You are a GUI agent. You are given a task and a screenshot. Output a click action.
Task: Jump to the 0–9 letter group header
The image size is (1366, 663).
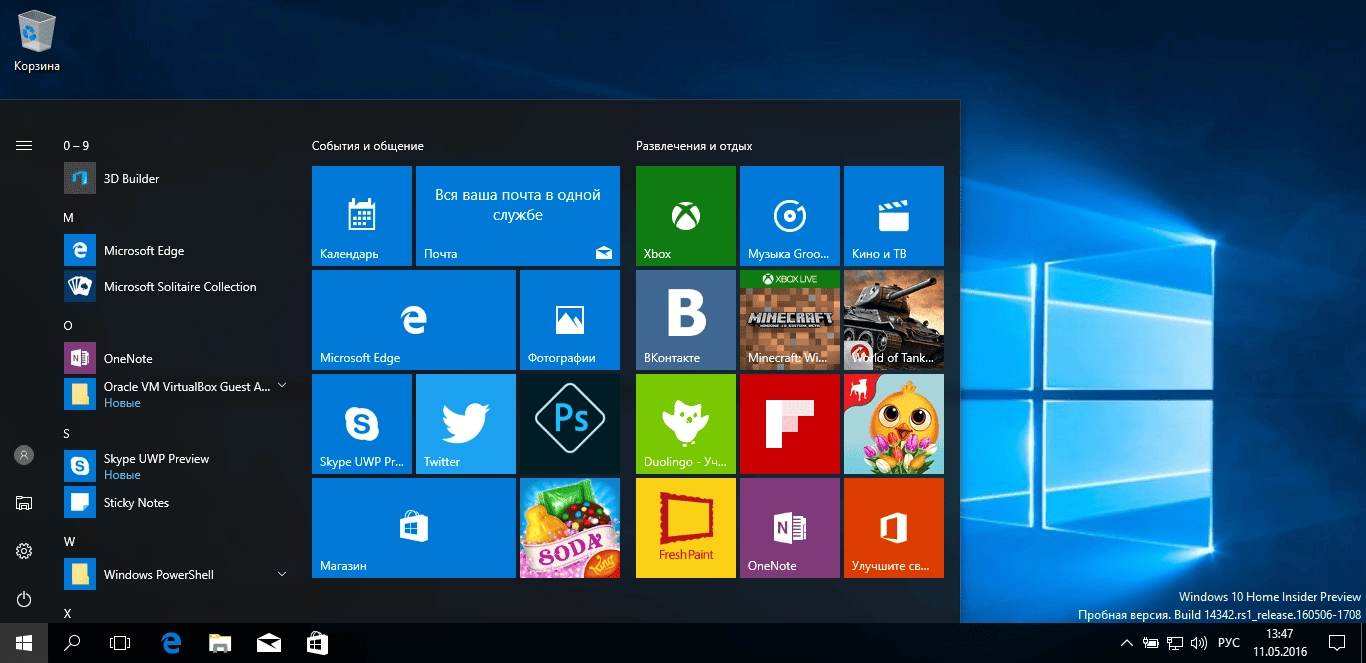coord(76,146)
